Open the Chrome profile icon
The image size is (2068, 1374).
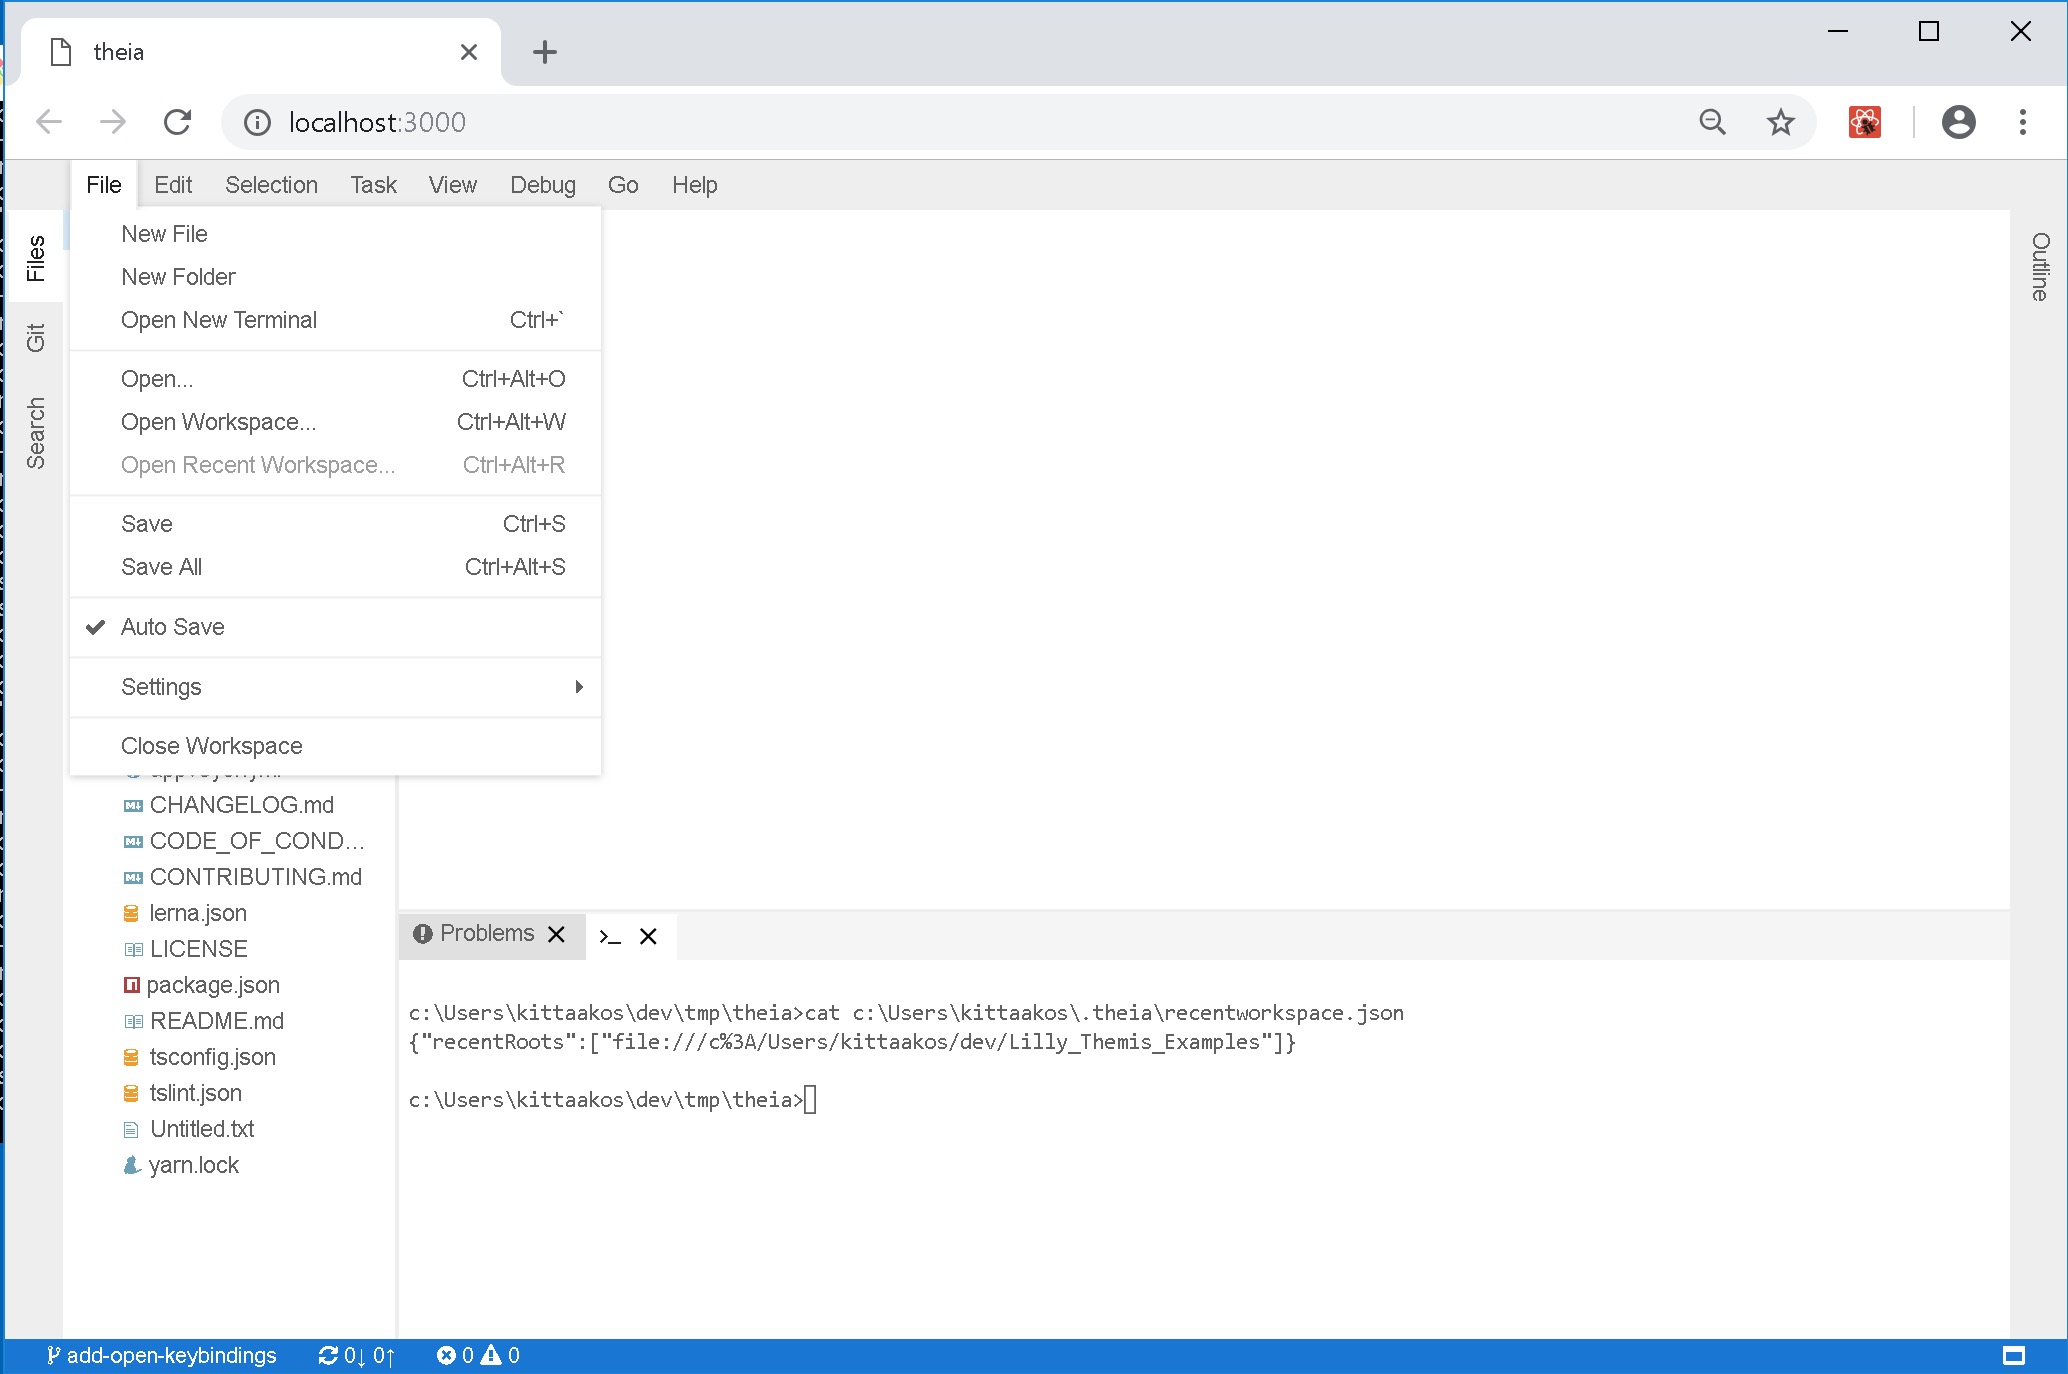pos(1959,122)
